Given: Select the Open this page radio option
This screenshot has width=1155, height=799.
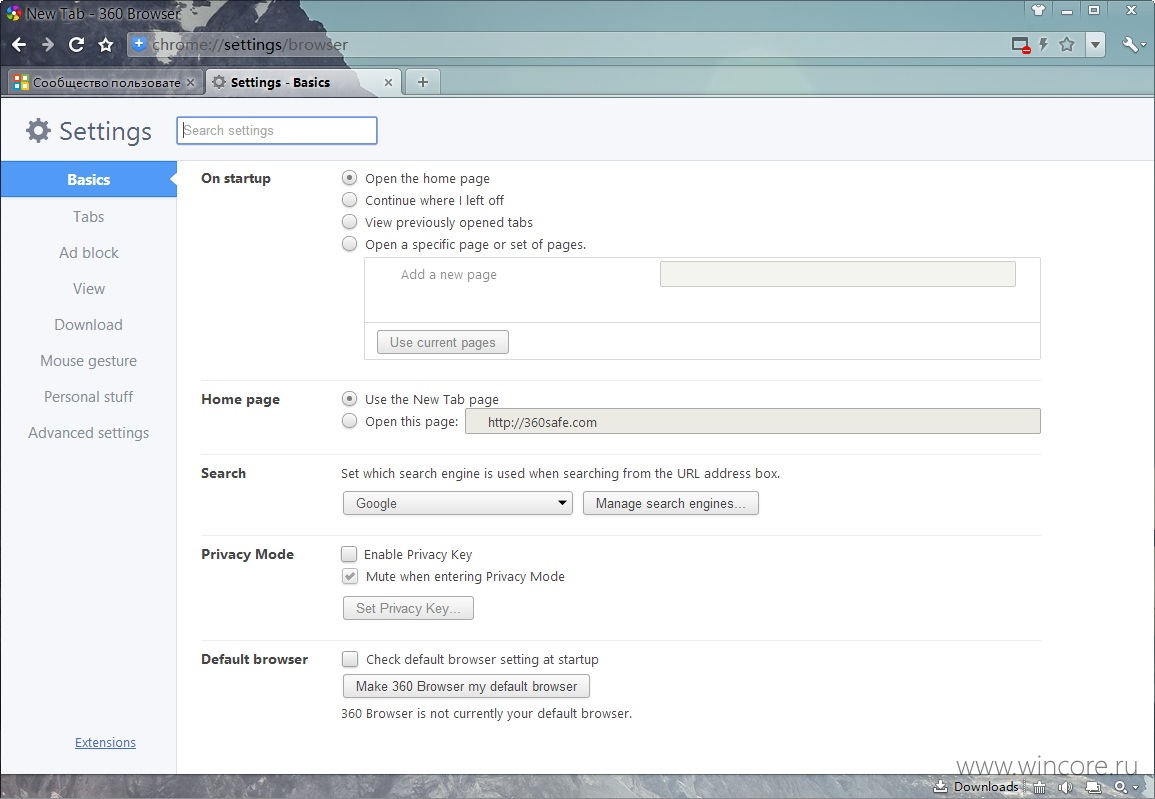Looking at the screenshot, I should click(350, 421).
